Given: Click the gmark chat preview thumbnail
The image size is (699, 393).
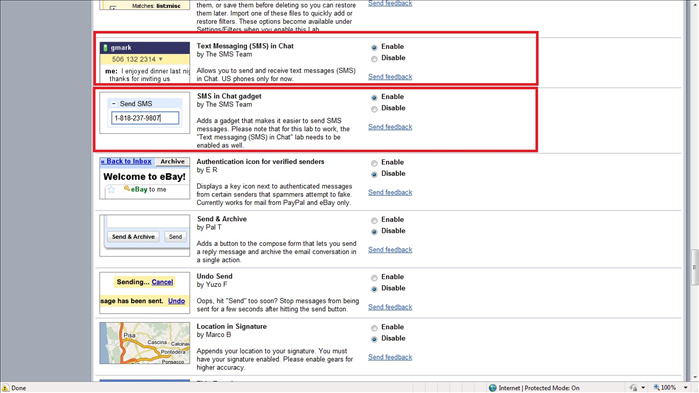Looking at the screenshot, I should tap(145, 62).
